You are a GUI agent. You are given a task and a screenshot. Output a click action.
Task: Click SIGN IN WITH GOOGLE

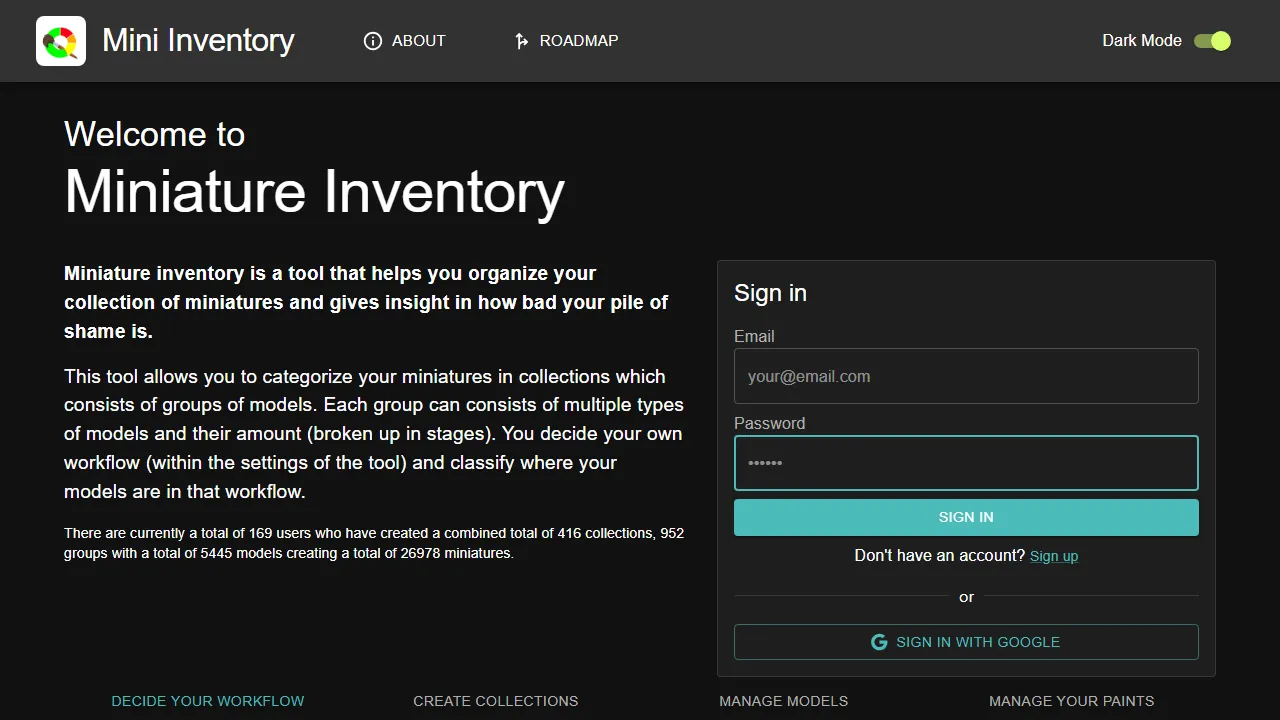click(x=966, y=642)
